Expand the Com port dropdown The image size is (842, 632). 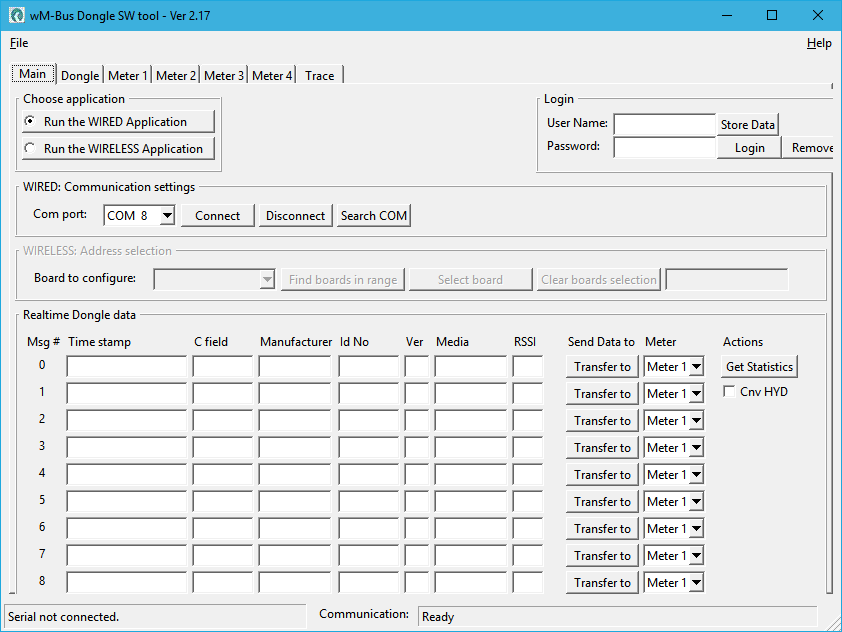[166, 216]
